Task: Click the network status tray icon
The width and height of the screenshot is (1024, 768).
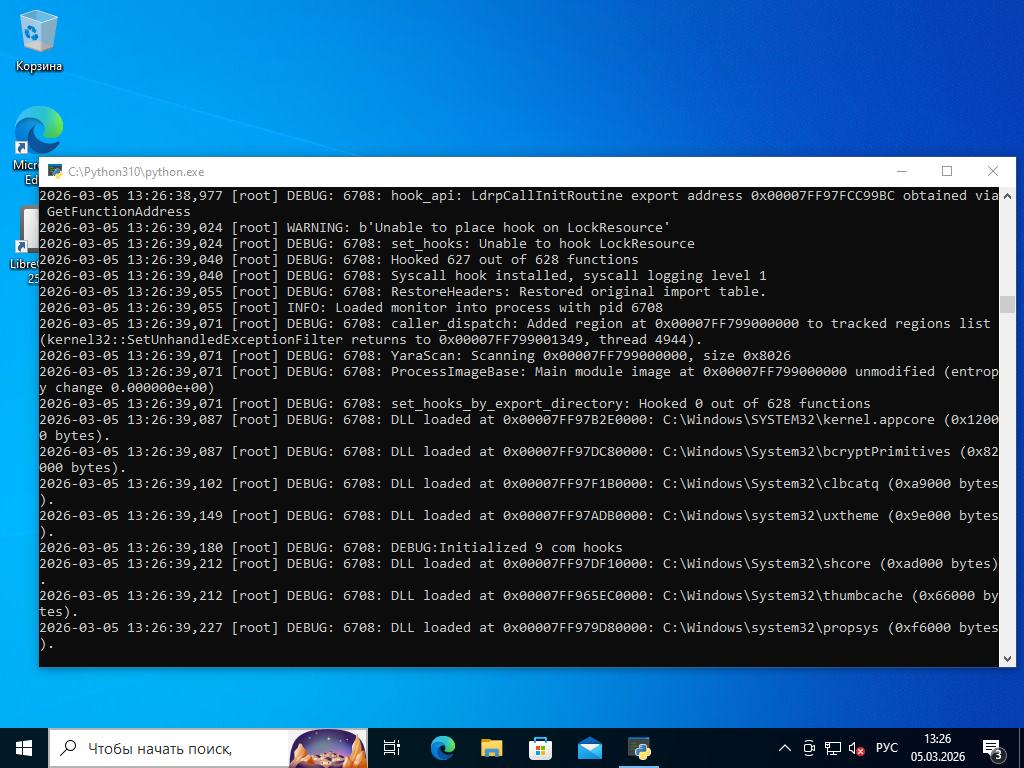Action: click(x=832, y=748)
